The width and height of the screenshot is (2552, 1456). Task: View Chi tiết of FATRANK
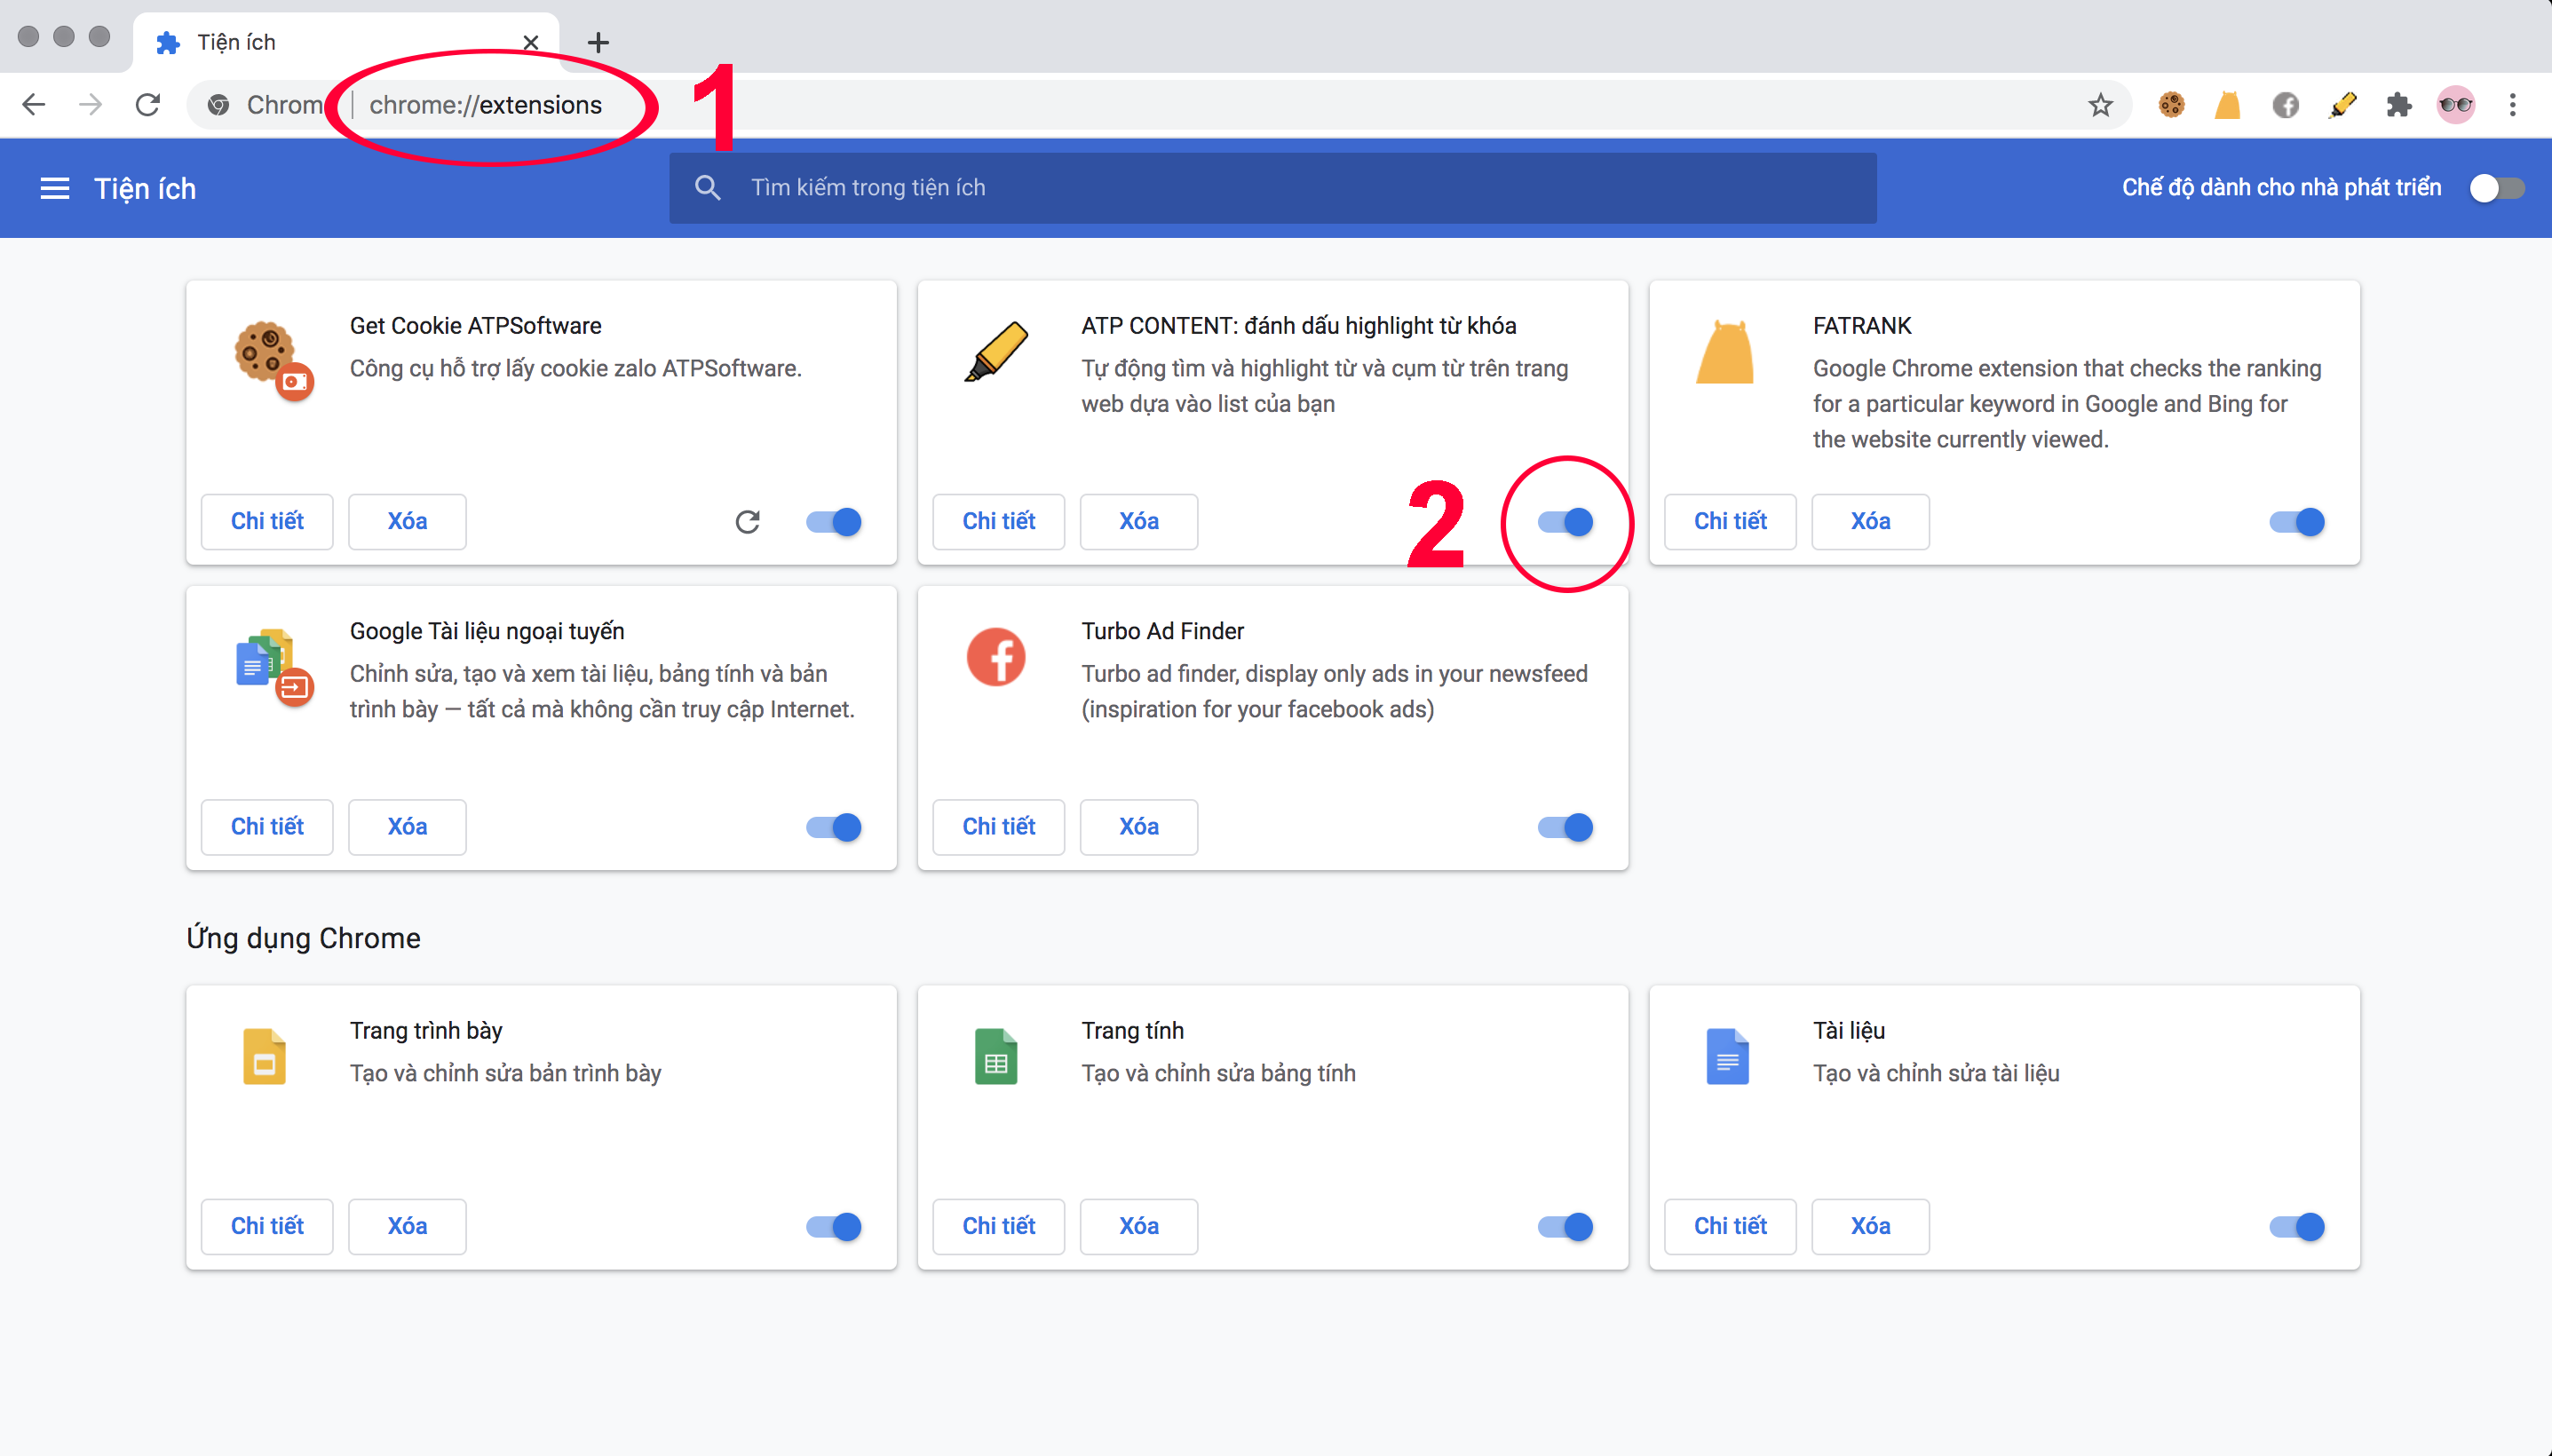[x=1730, y=521]
